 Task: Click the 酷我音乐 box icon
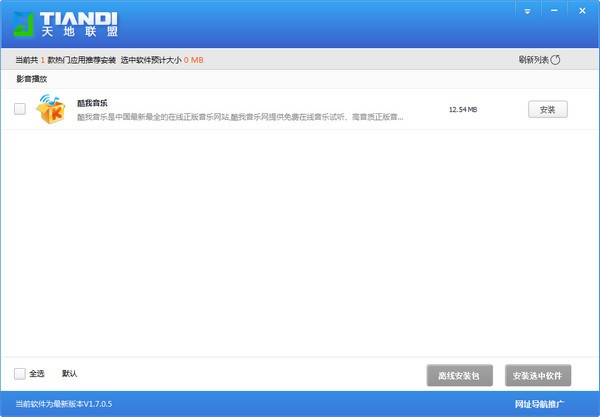pos(51,109)
